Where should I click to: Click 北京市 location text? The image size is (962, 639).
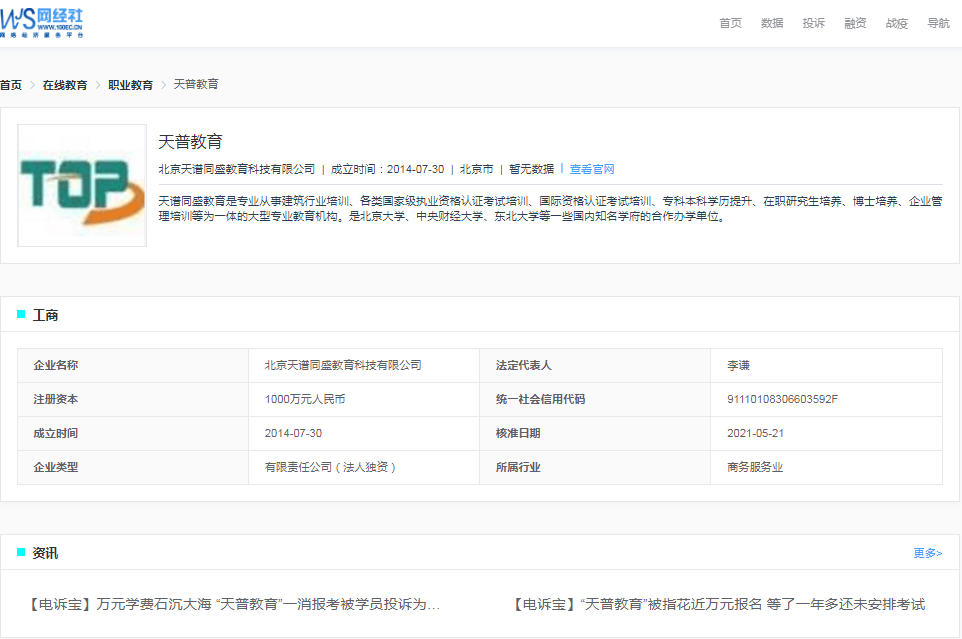[477, 169]
